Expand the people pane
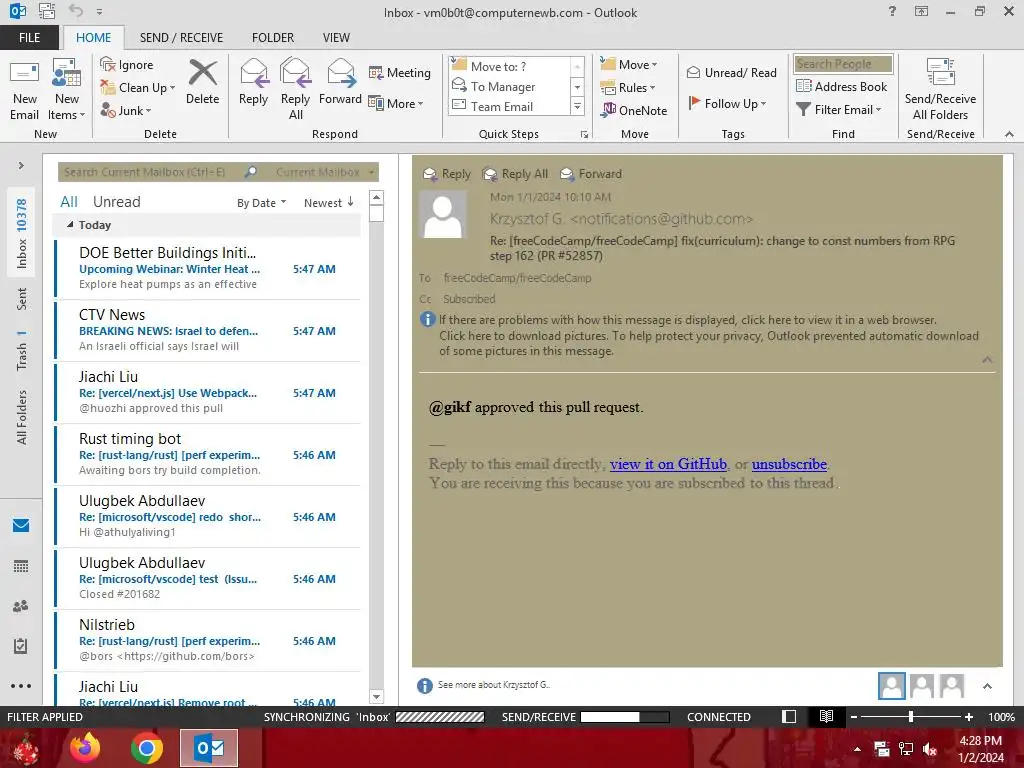This screenshot has height=768, width=1024. (x=987, y=686)
